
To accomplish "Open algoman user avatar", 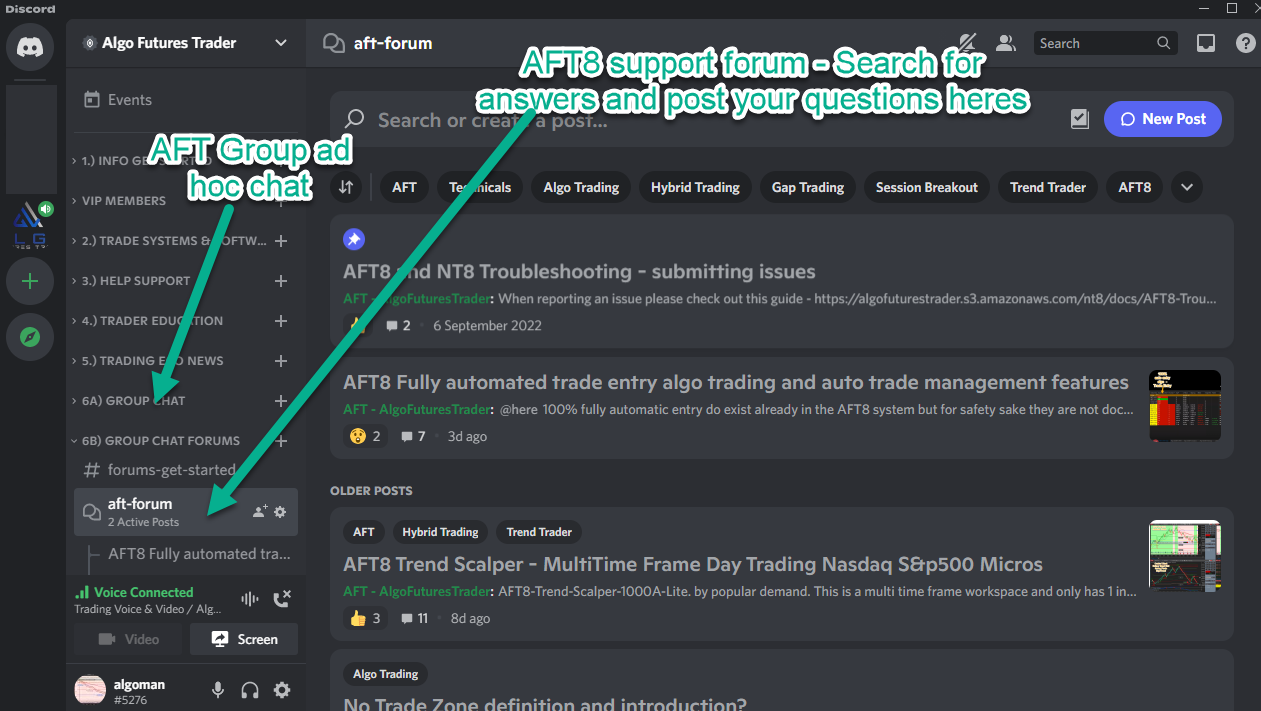I will tap(90, 690).
